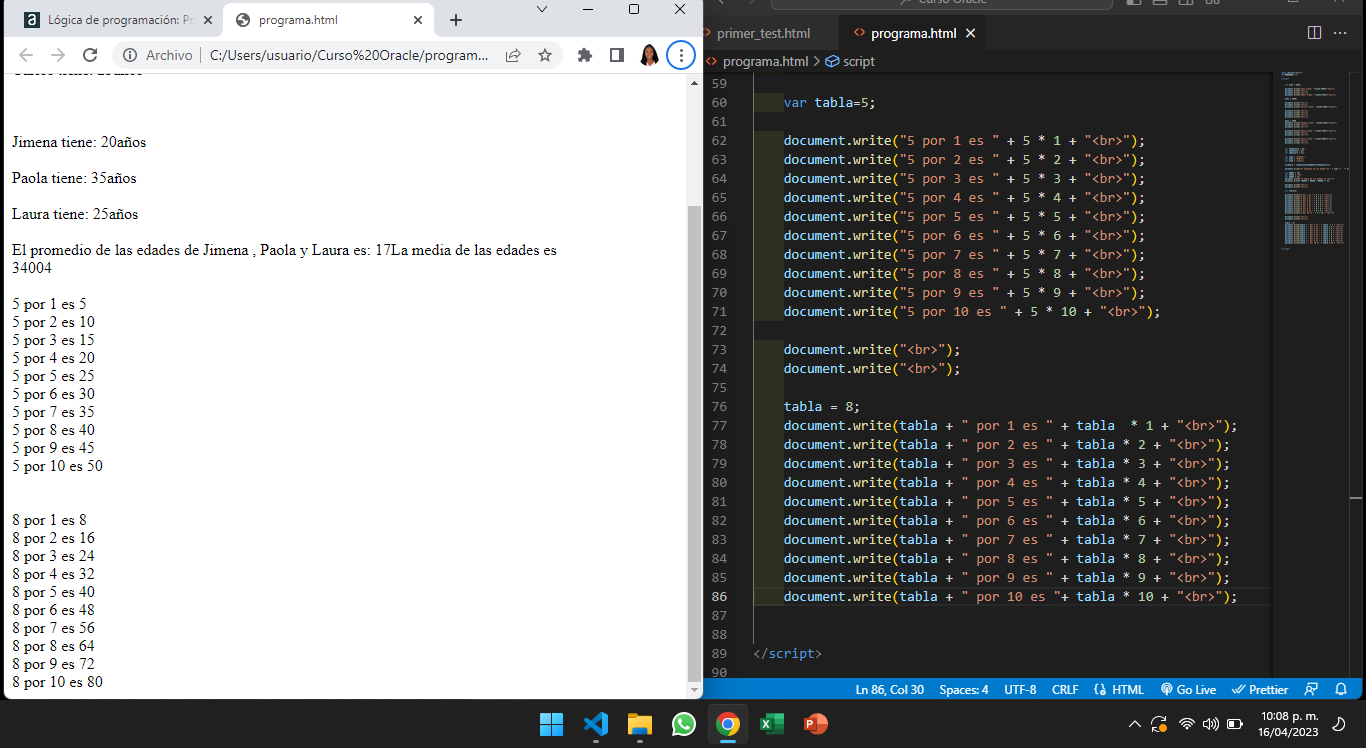Screen dimensions: 1366x748
Task: Click the text 'Jimena tiene: 20años'
Action: [79, 142]
